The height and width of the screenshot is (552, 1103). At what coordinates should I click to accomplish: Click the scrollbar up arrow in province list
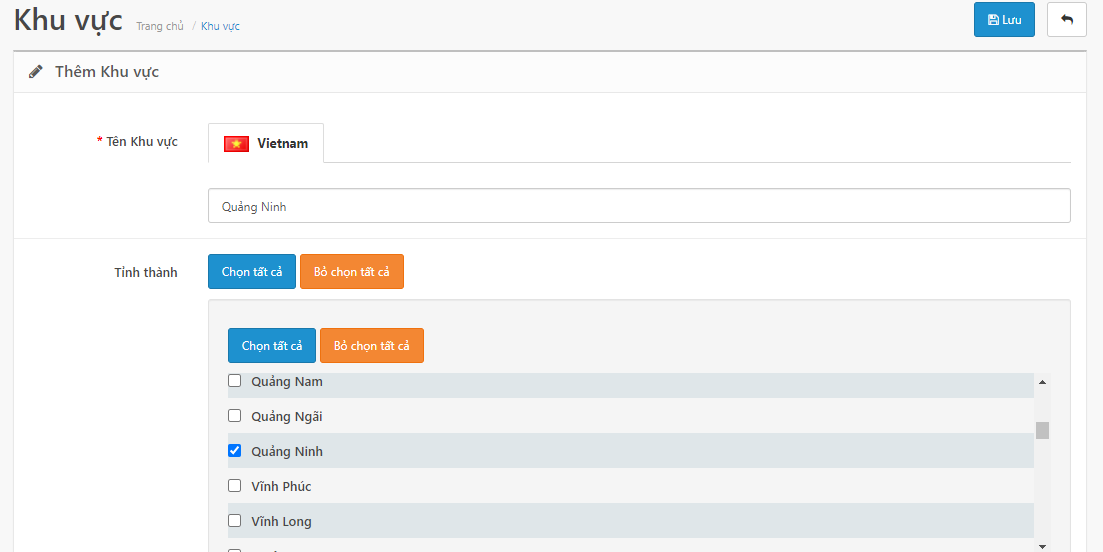point(1043,382)
